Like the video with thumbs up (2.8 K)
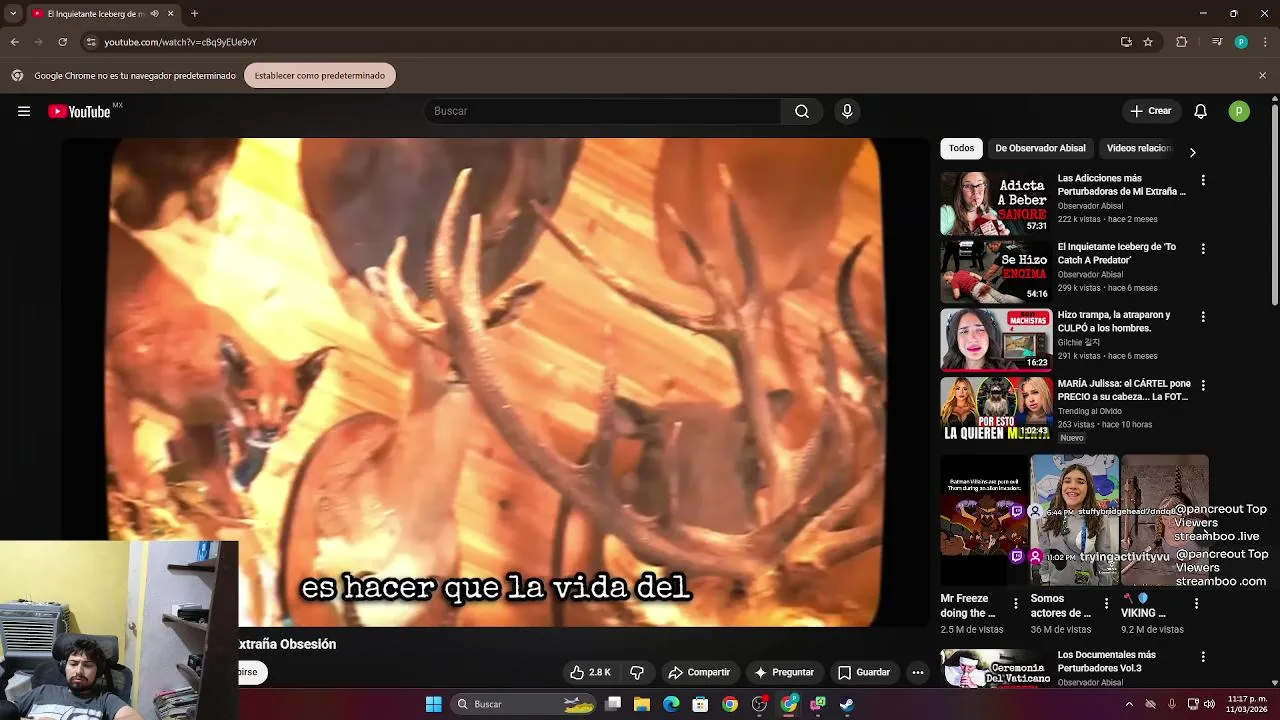This screenshot has height=720, width=1280. point(590,672)
